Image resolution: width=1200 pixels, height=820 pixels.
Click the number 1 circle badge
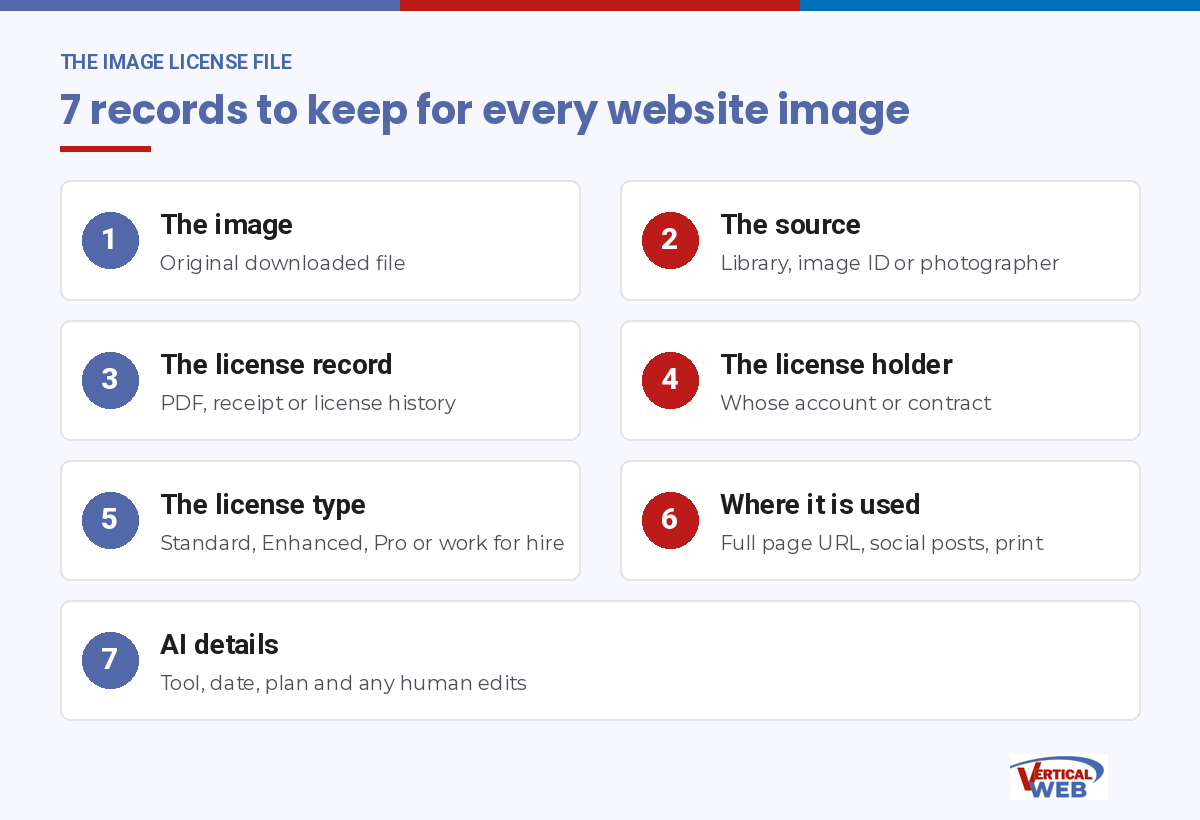[x=110, y=240]
